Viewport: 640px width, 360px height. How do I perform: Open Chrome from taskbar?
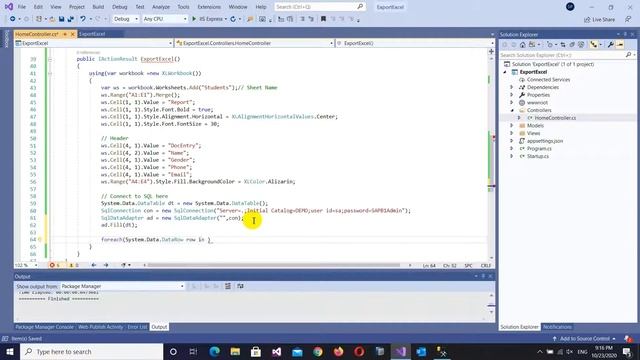click(x=318, y=351)
